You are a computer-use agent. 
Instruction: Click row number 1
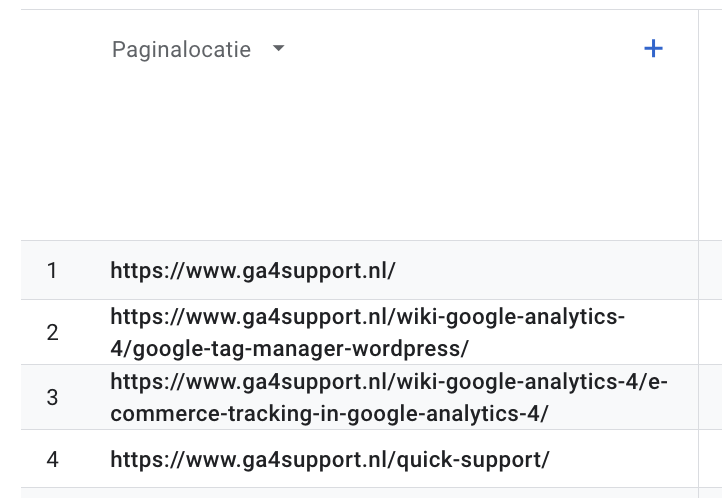(x=52, y=271)
